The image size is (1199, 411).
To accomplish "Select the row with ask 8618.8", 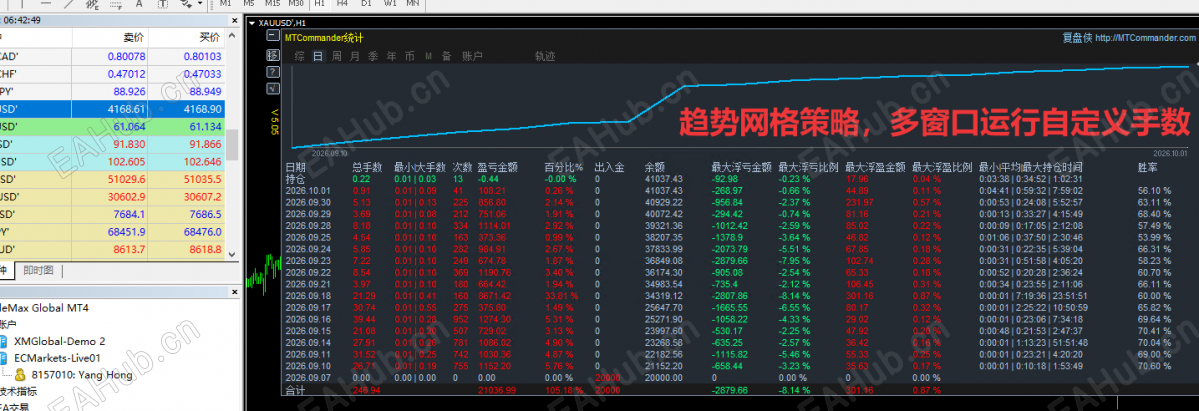I will [112, 249].
